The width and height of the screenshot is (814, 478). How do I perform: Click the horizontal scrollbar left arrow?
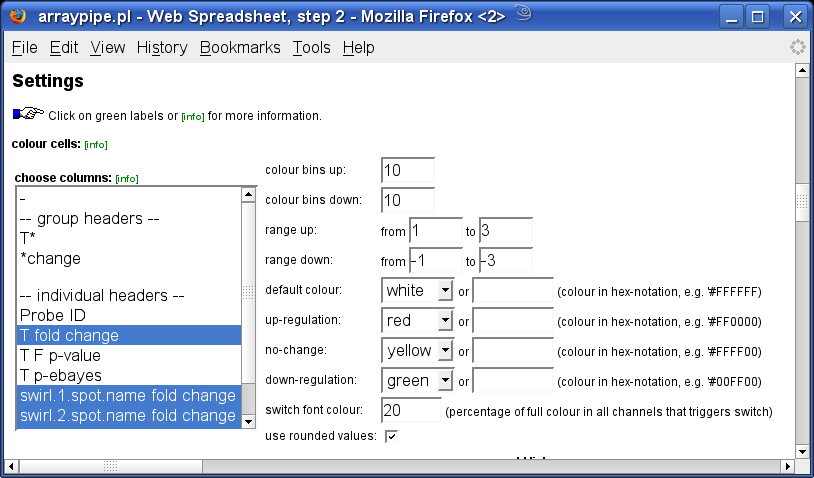11,466
